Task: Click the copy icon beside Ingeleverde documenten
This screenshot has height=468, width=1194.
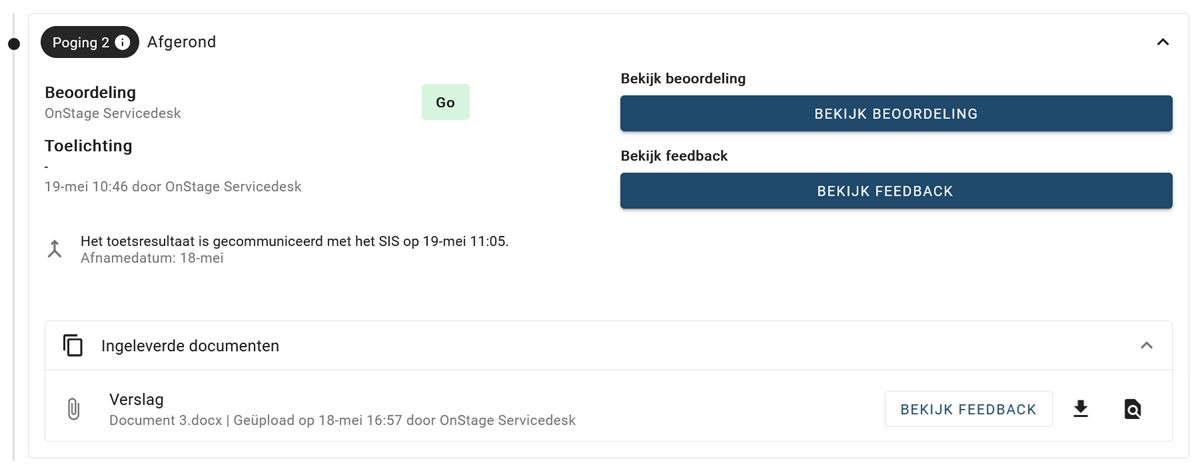Action: click(x=73, y=345)
